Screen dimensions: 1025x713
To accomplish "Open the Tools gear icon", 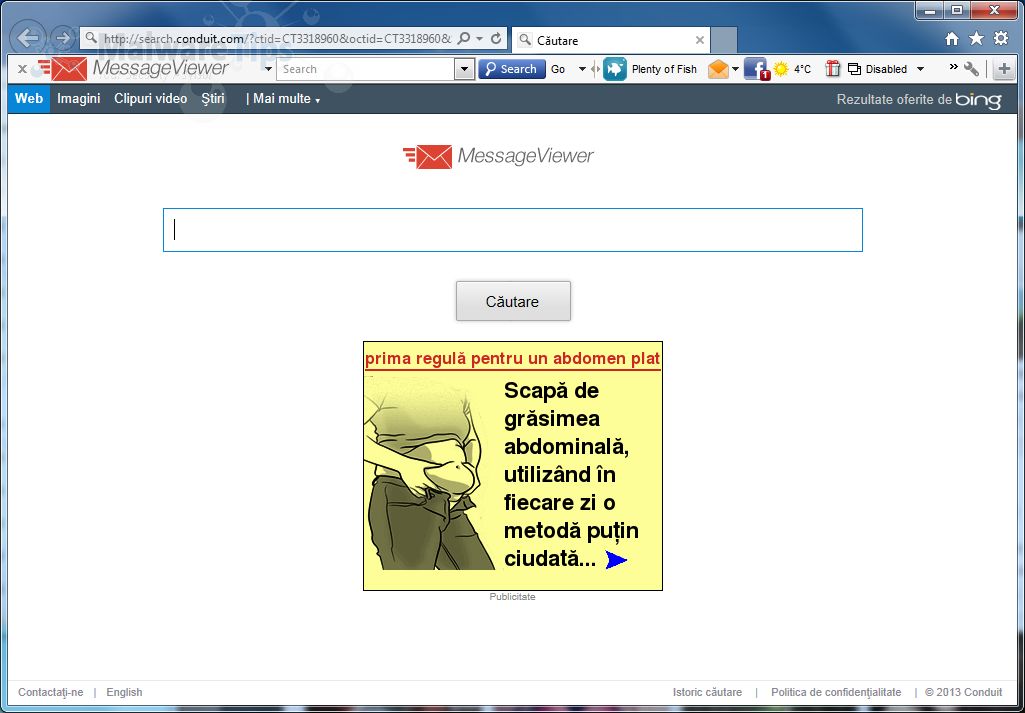I will 1001,39.
